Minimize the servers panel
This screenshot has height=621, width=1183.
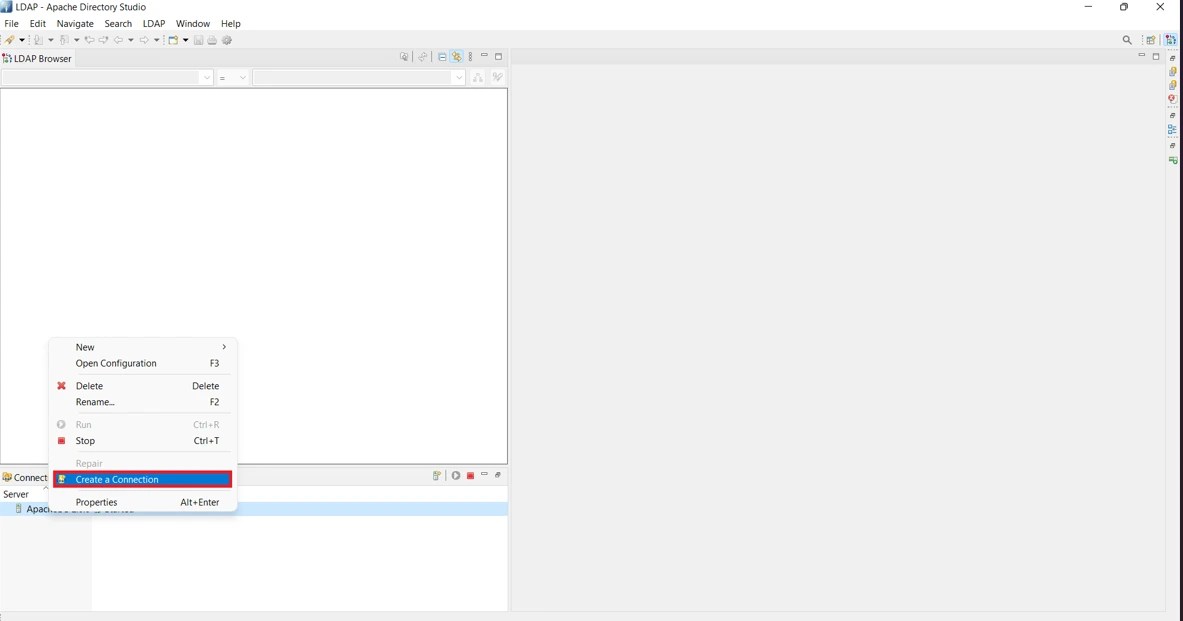tap(484, 475)
